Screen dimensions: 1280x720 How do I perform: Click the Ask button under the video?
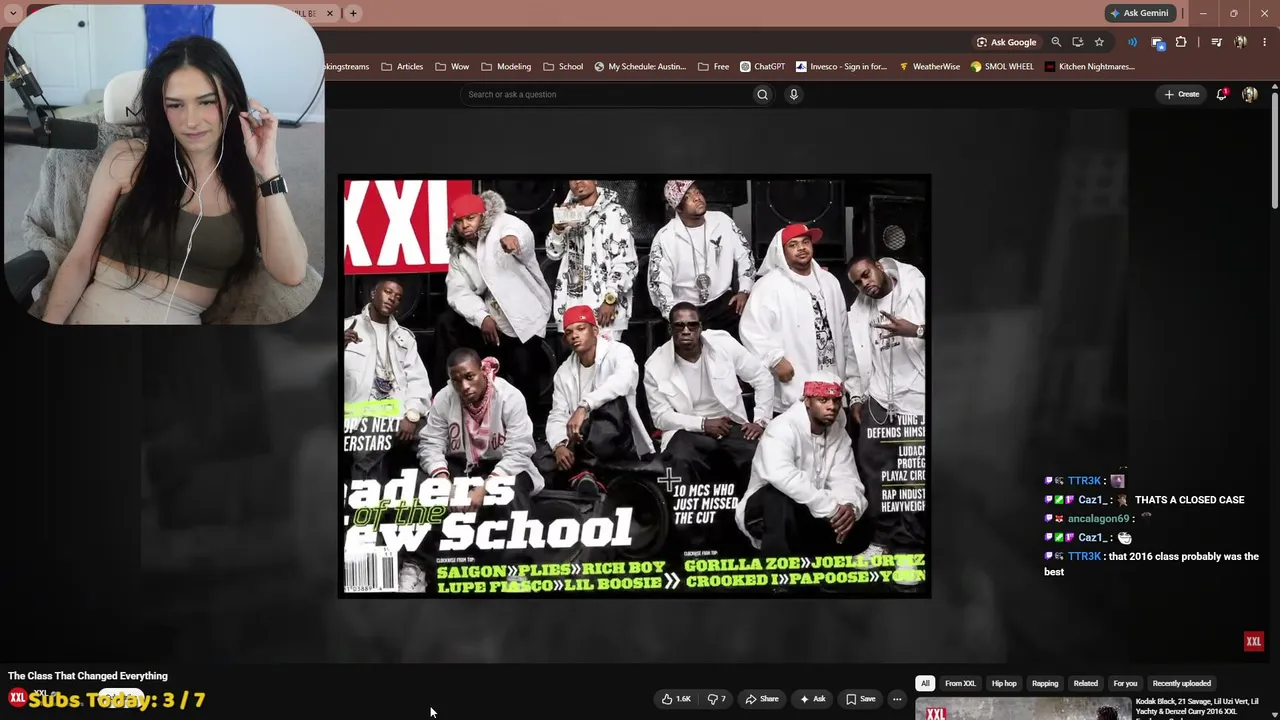click(x=811, y=699)
